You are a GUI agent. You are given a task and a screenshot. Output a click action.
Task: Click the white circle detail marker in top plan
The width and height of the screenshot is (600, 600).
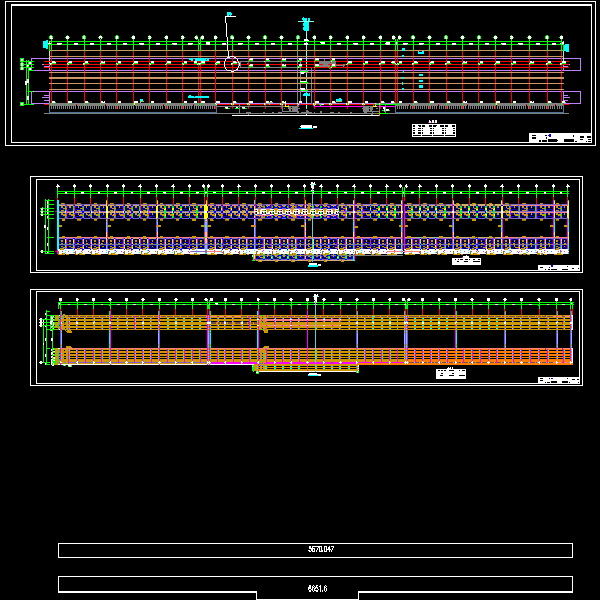232,64
